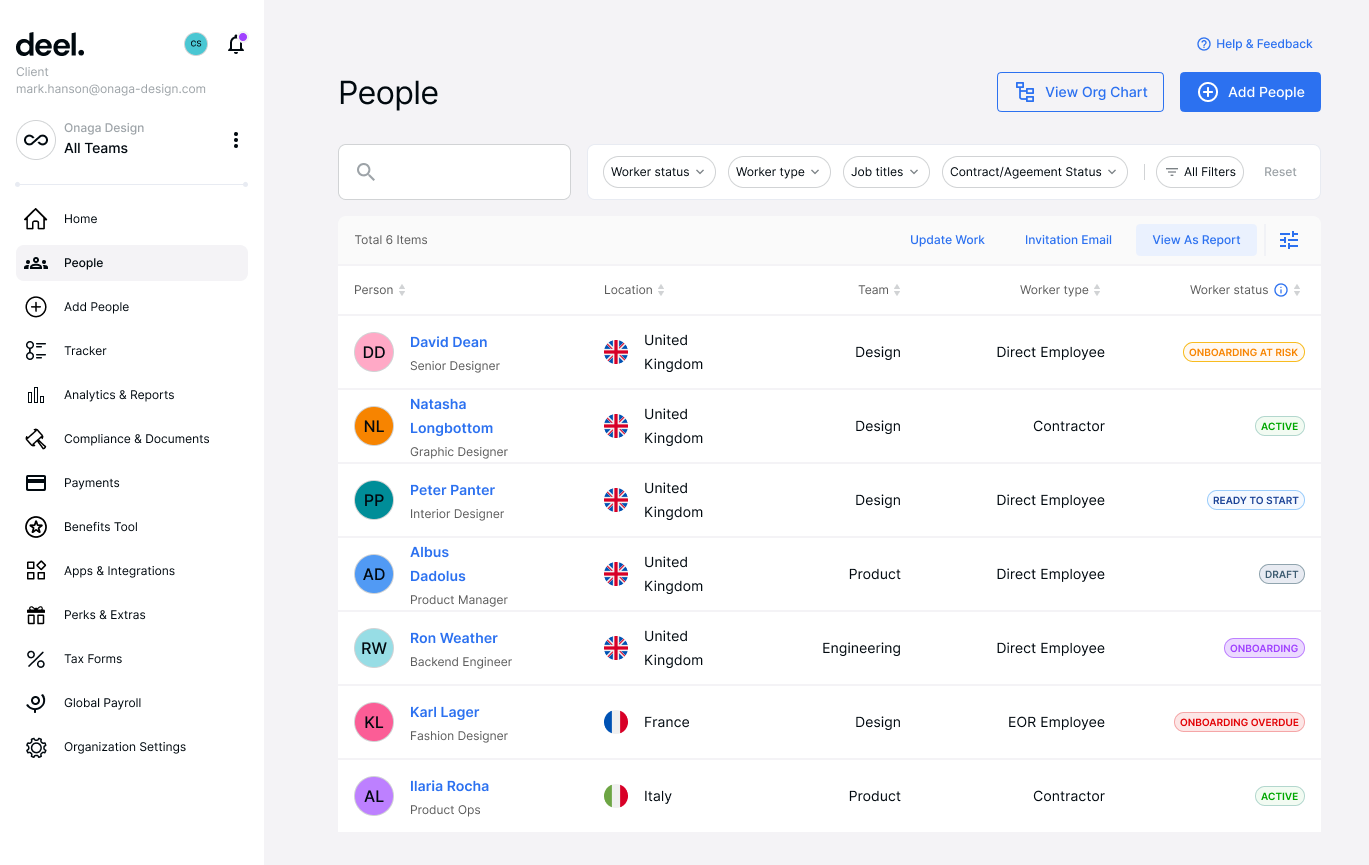Open the Onaga Design three-dot menu
Image resolution: width=1369 pixels, height=865 pixels.
236,140
